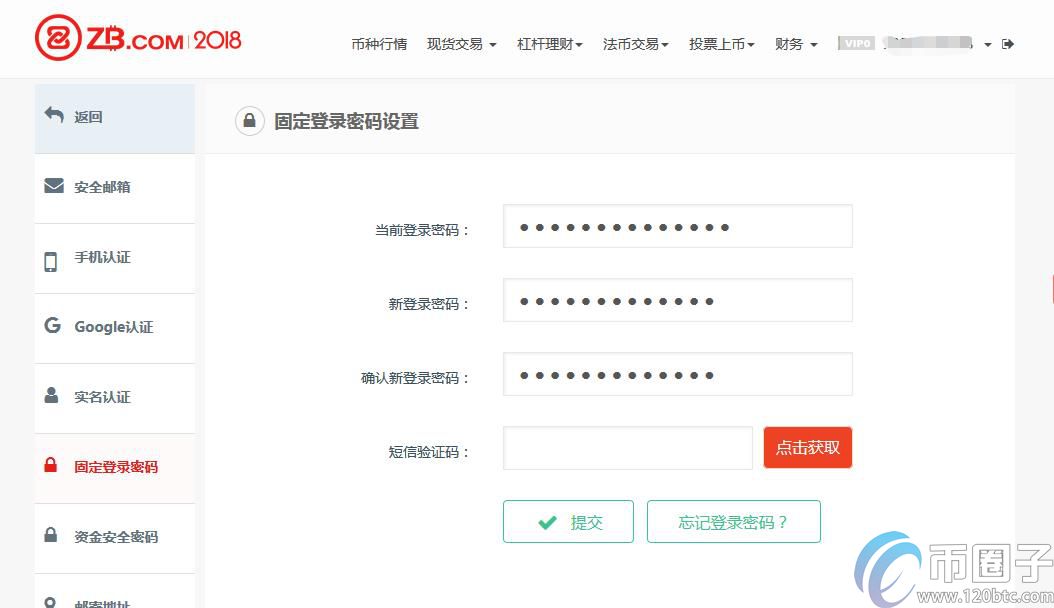Open the 投票上市 dropdown menu
This screenshot has width=1054, height=608.
coord(721,44)
